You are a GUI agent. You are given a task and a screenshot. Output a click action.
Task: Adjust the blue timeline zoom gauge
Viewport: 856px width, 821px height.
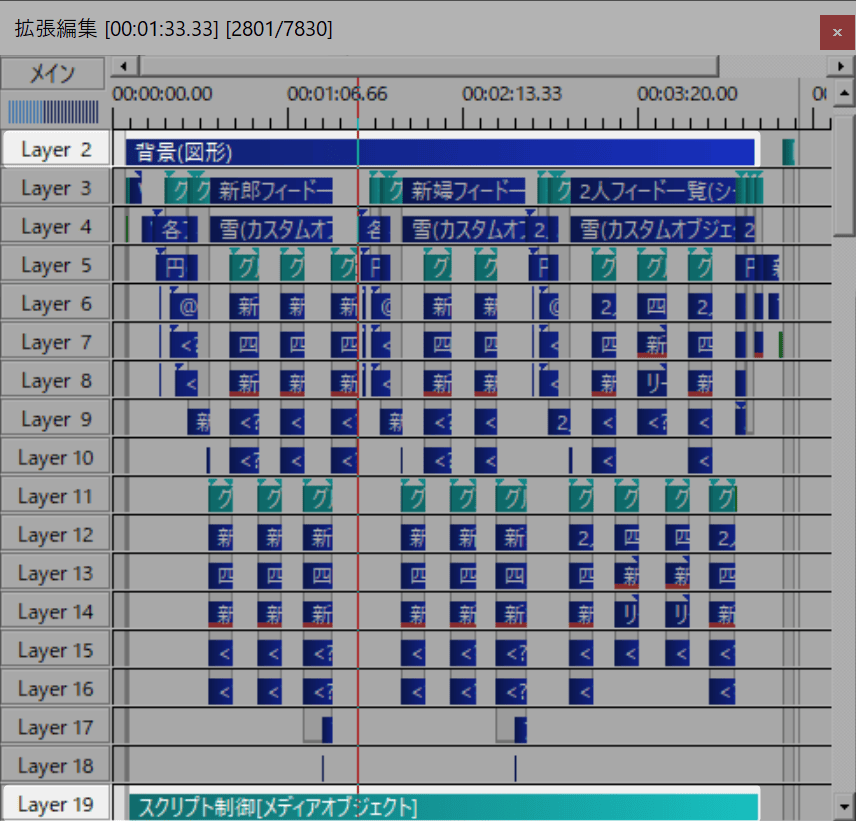point(53,111)
